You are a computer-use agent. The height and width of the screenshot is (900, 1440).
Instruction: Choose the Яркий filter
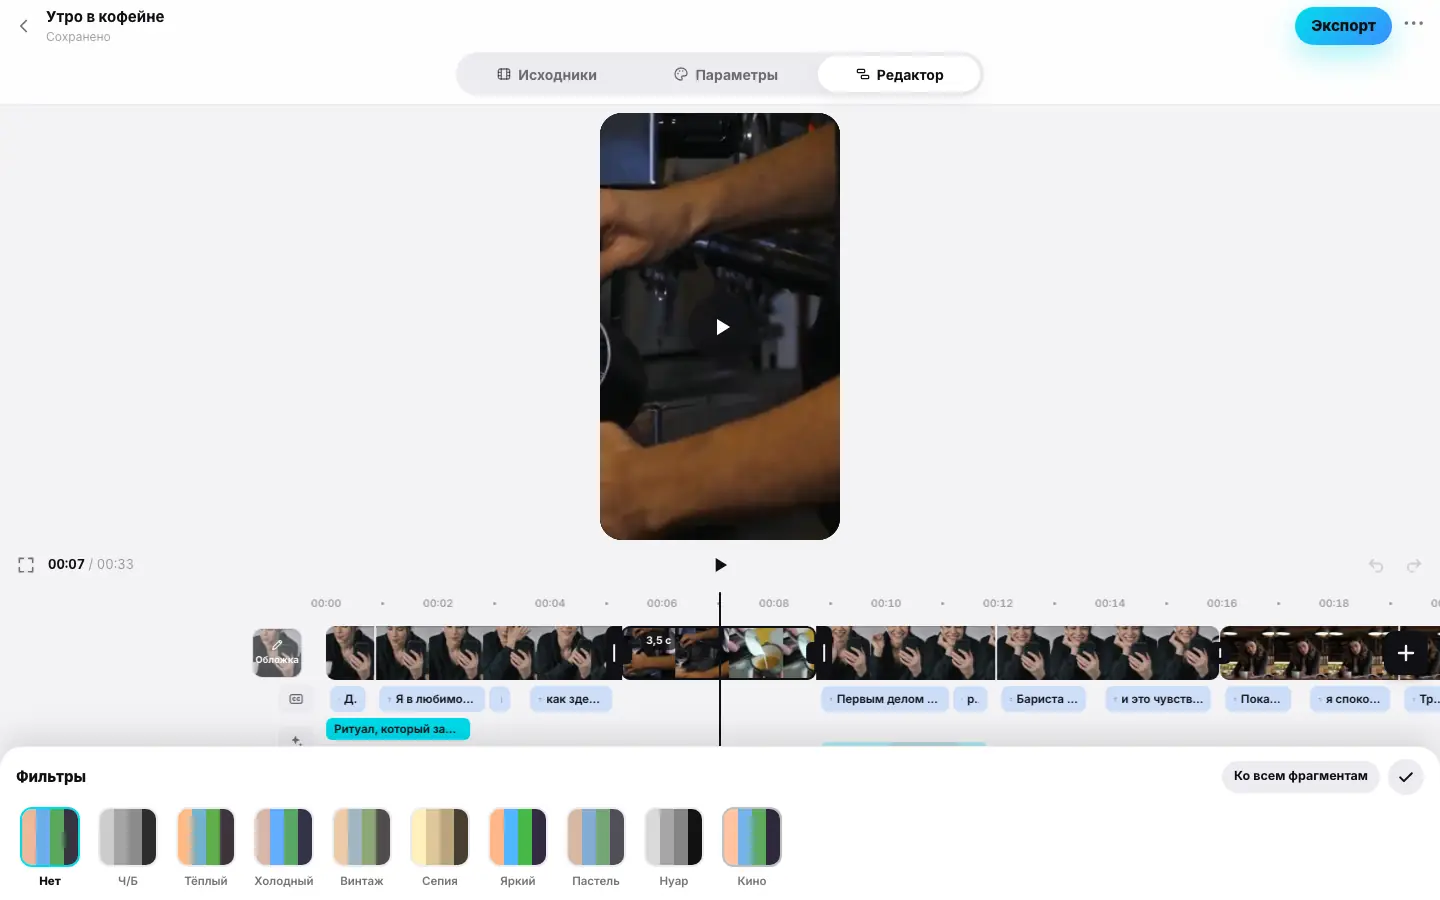pyautogui.click(x=518, y=837)
